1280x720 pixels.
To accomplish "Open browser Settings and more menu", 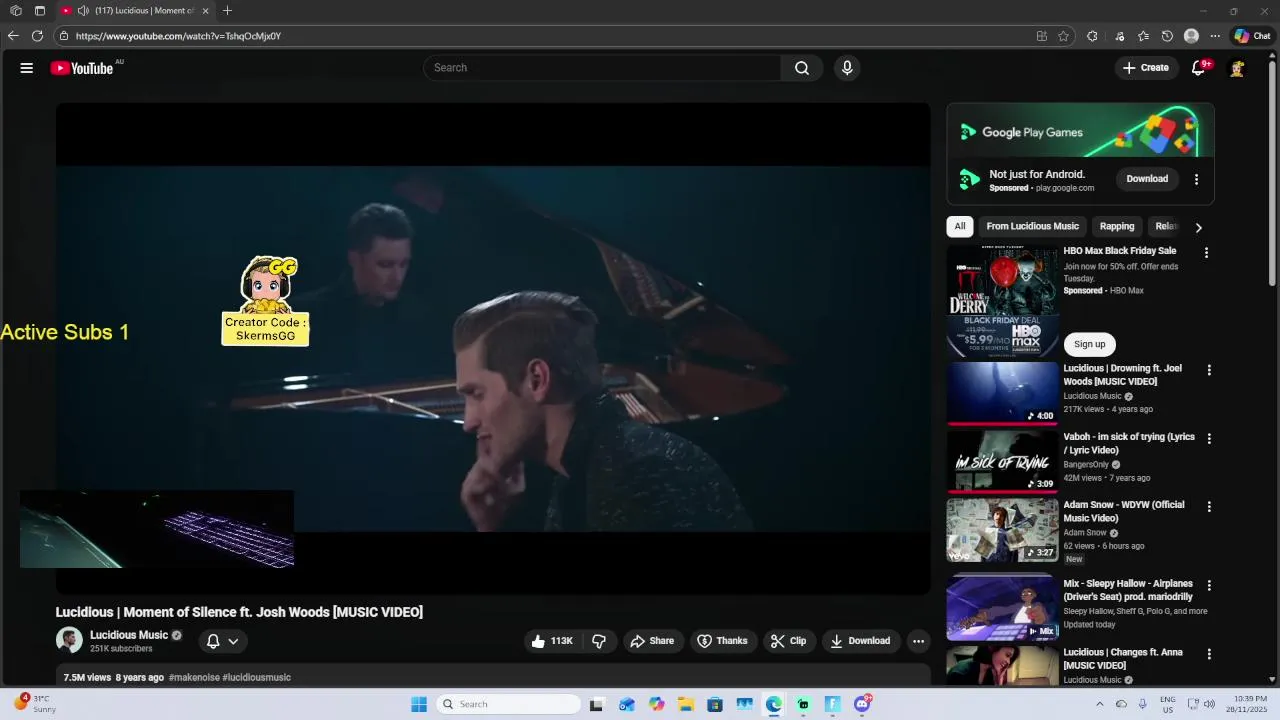I will coord(1215,36).
